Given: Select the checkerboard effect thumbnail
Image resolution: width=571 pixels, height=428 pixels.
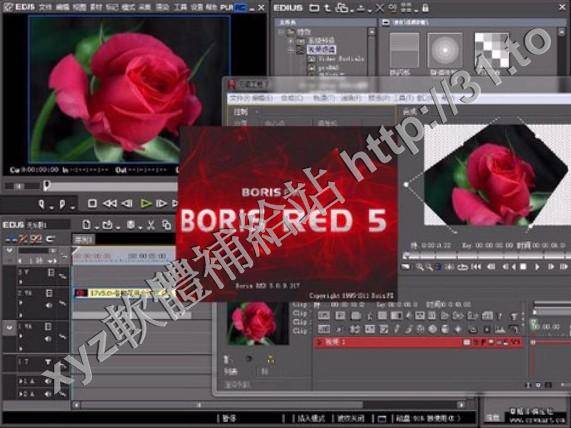Looking at the screenshot, I should click(x=492, y=50).
